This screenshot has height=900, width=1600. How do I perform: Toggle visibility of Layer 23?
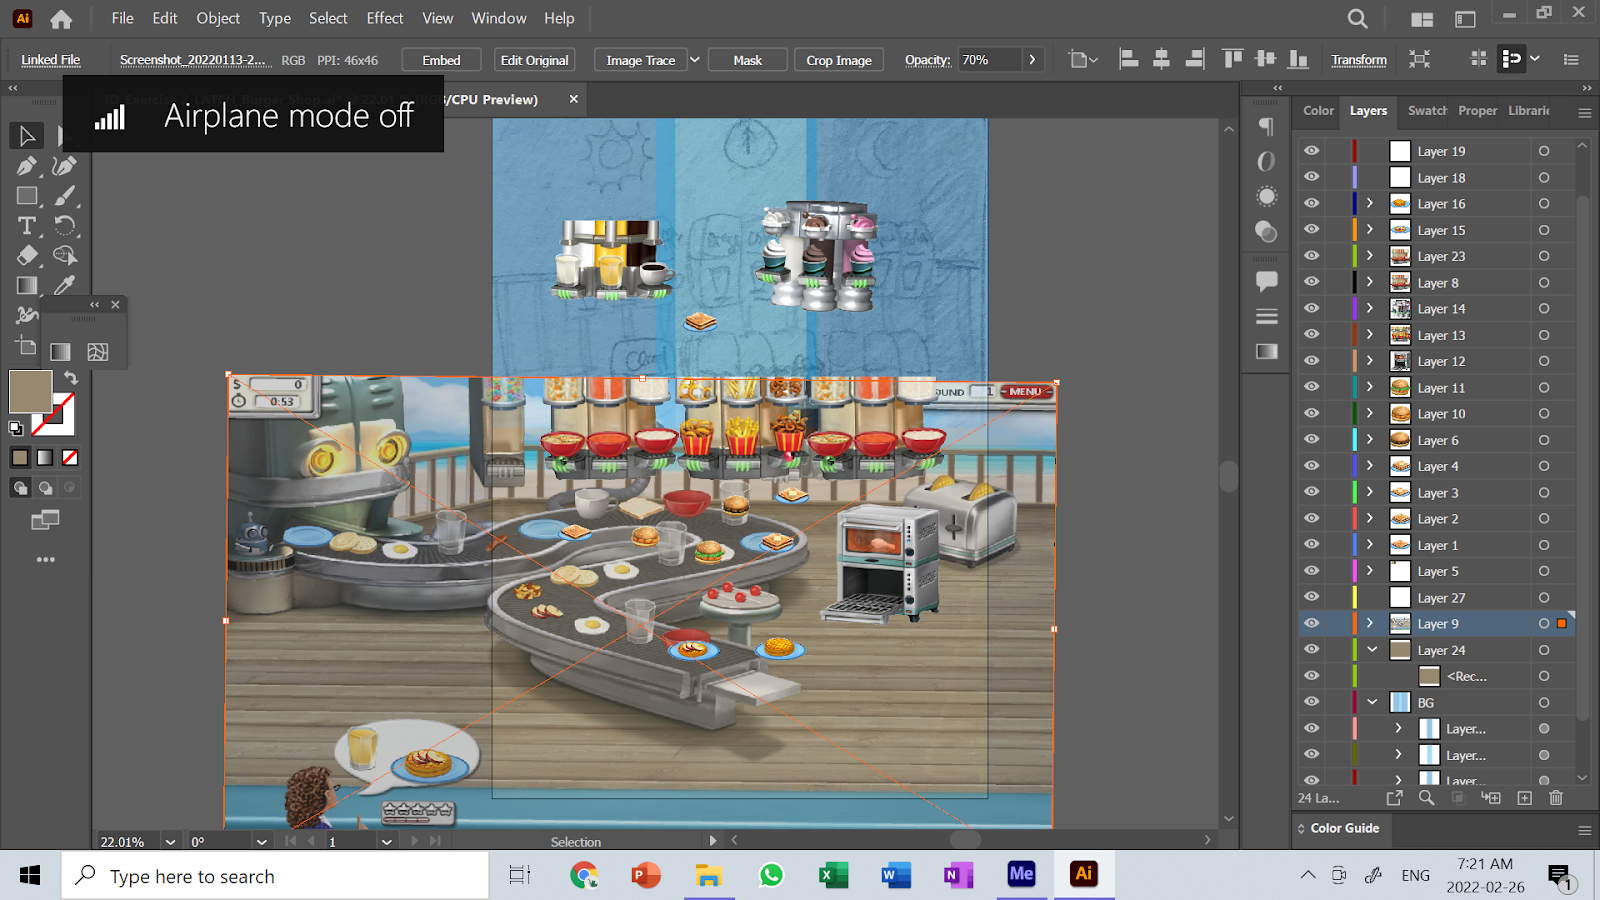[1312, 256]
